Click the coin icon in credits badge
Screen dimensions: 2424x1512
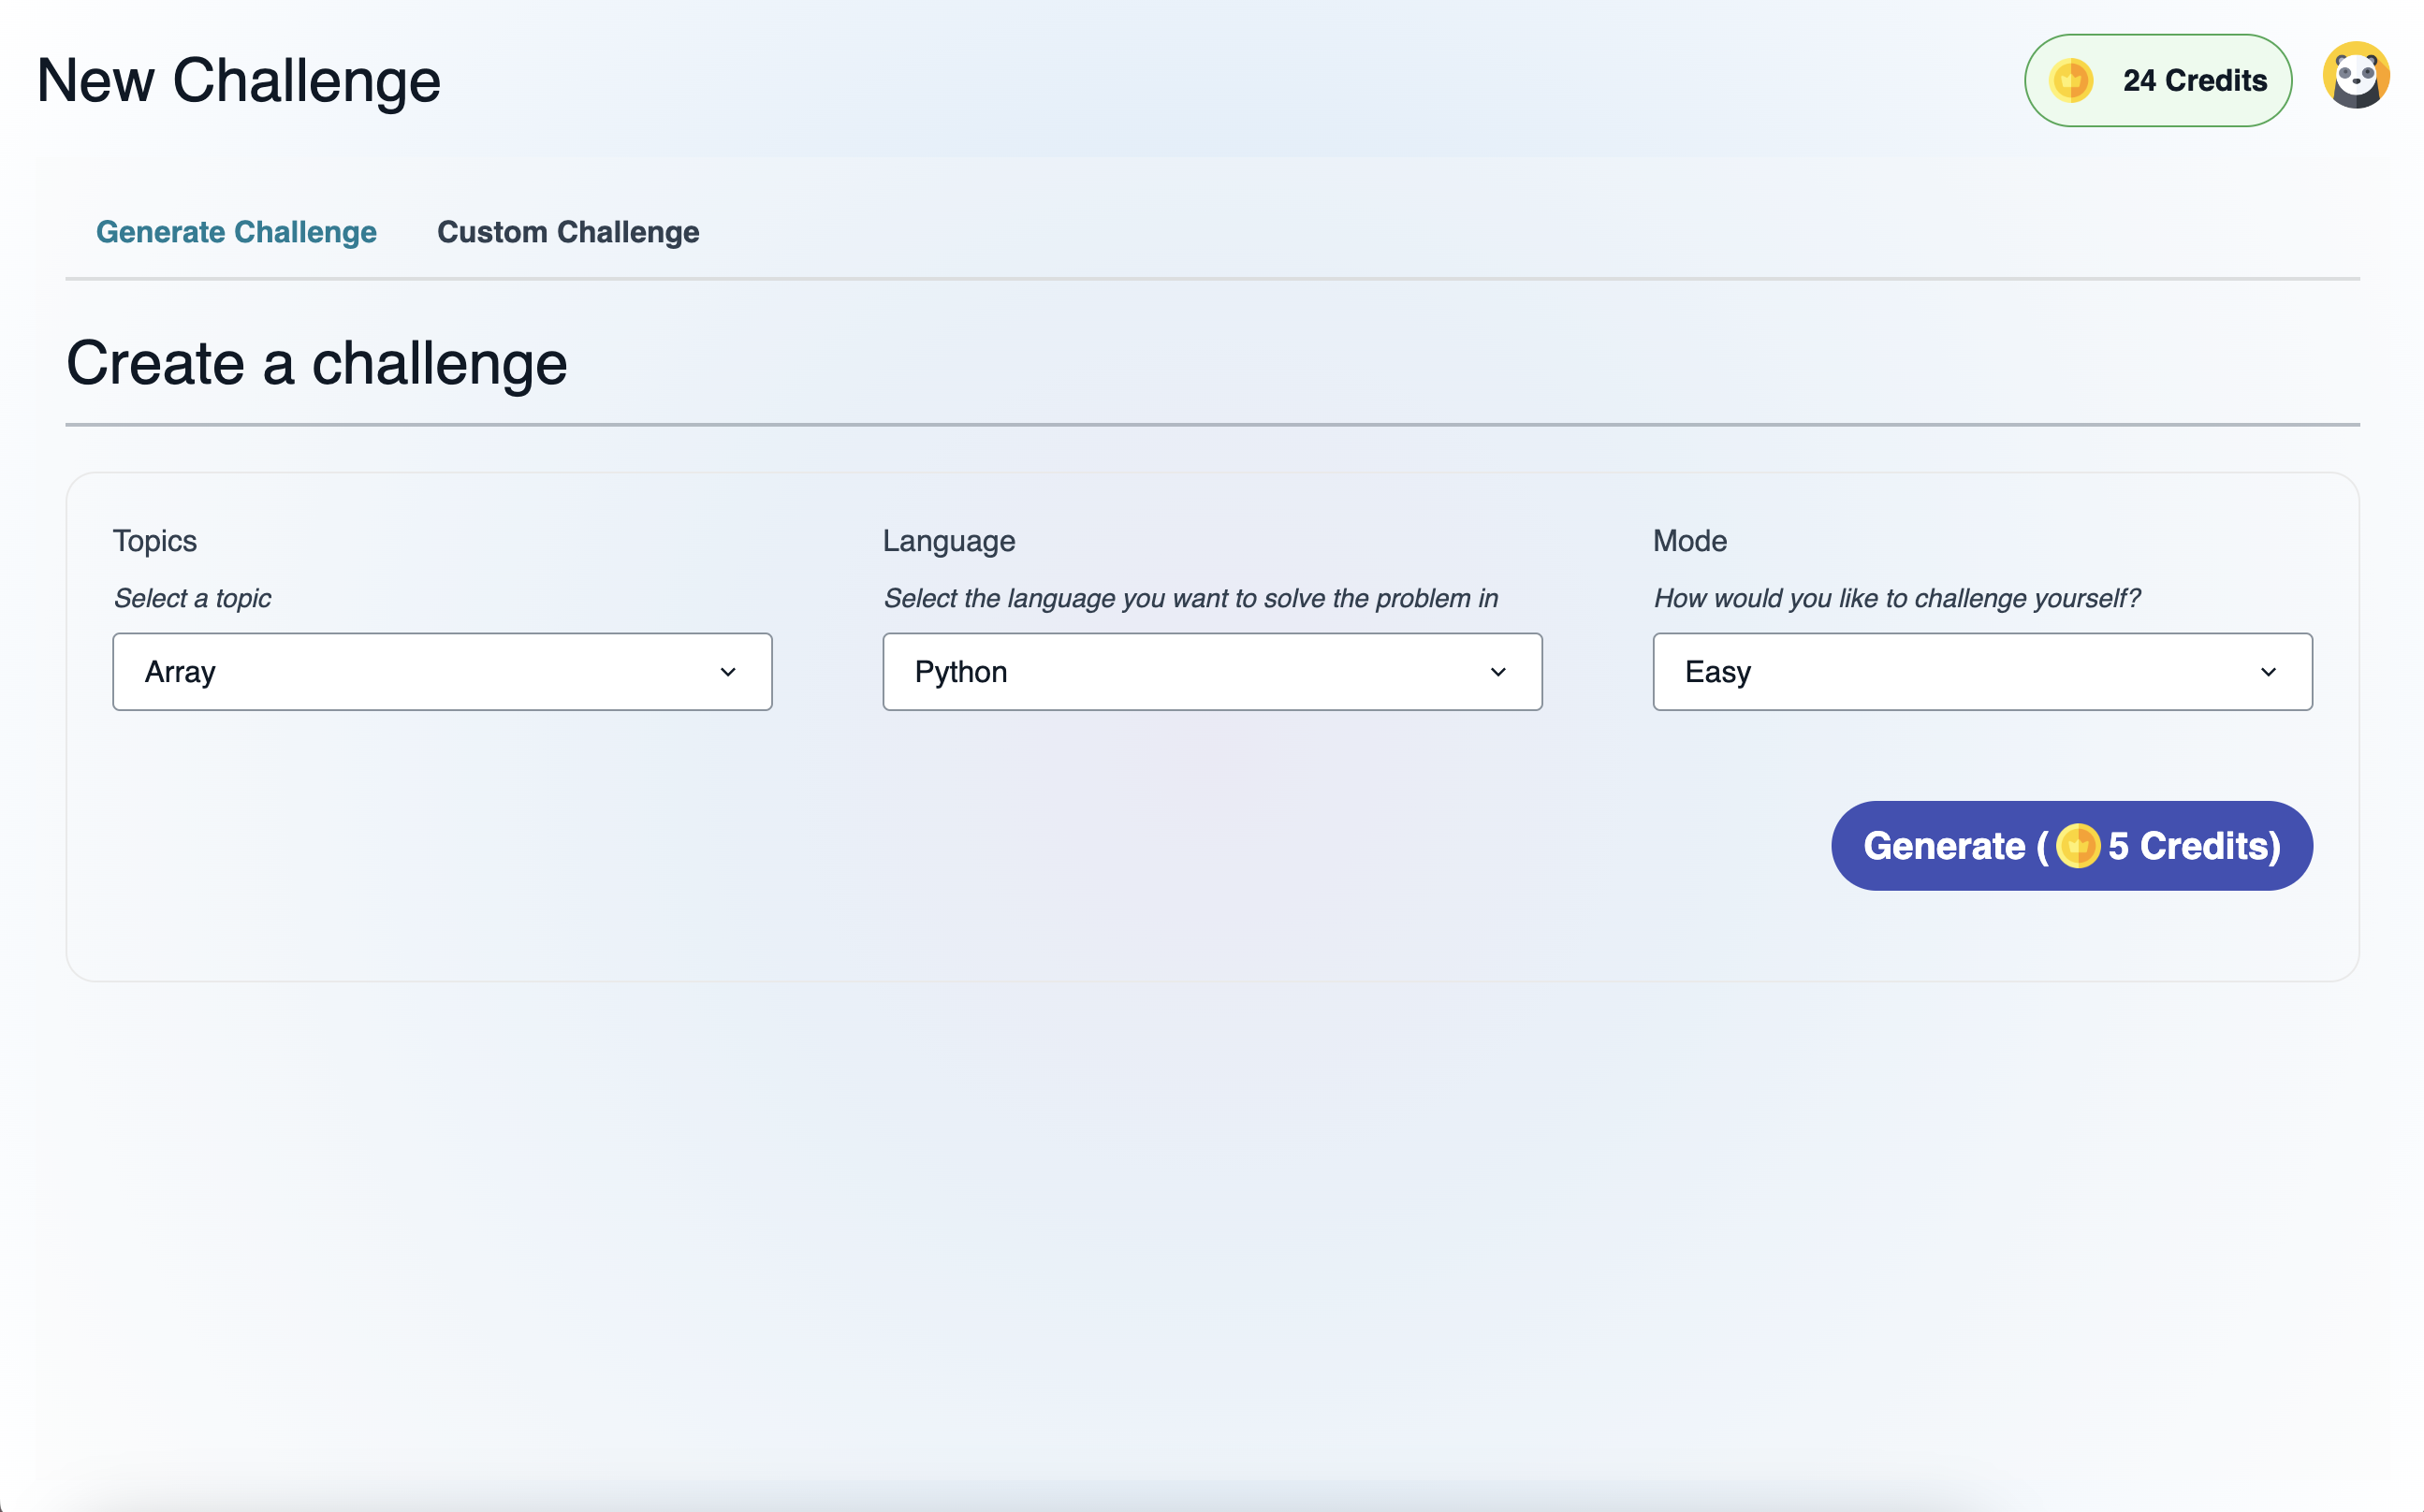click(x=2070, y=80)
